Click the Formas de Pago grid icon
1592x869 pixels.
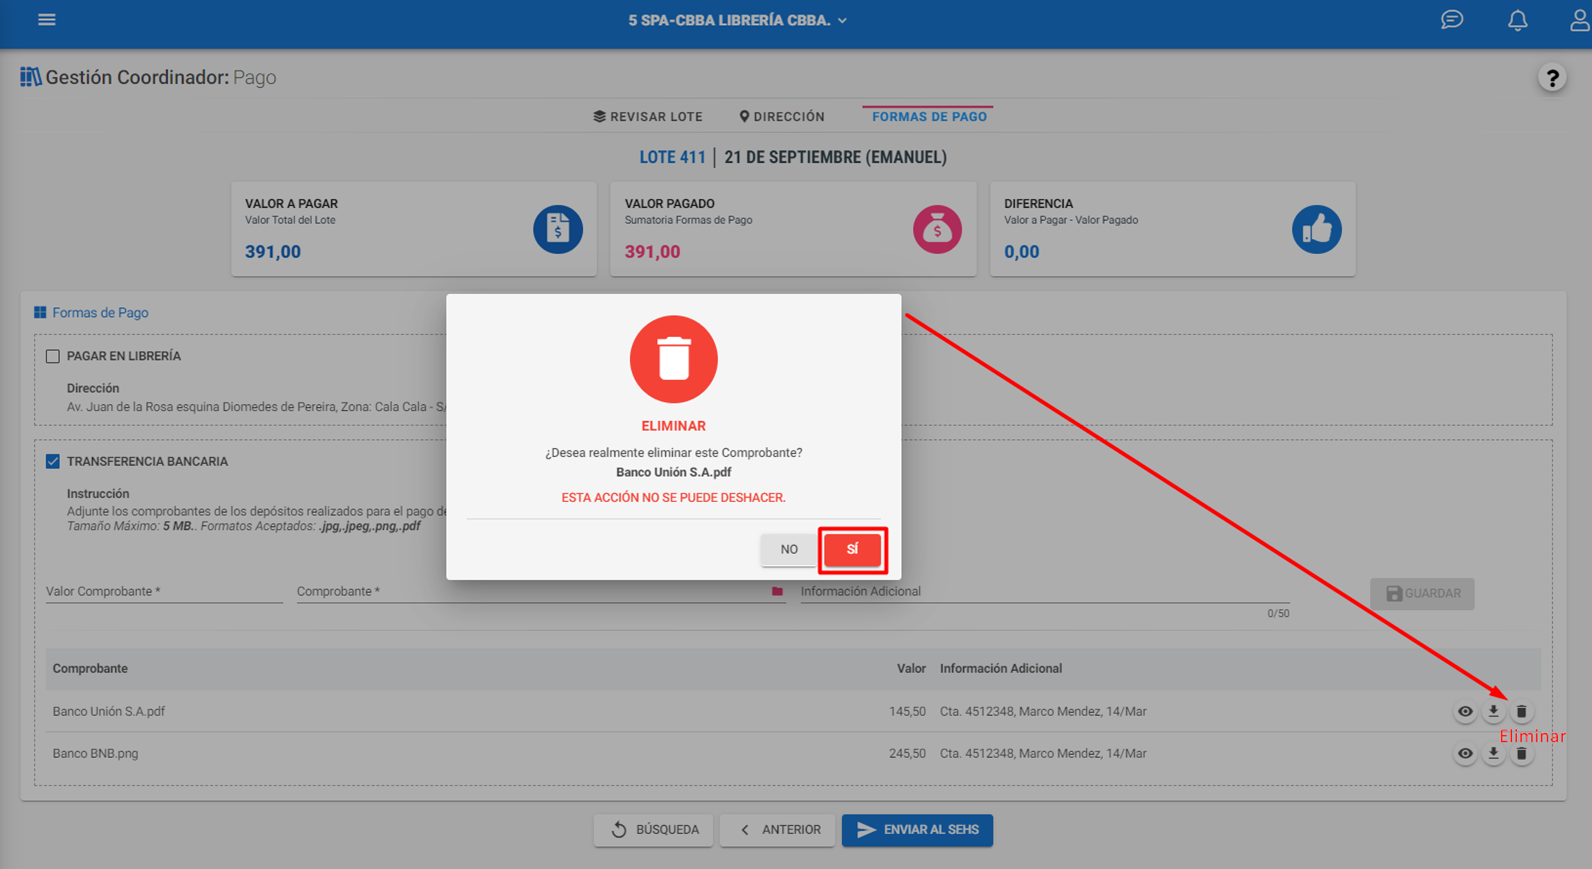point(40,313)
